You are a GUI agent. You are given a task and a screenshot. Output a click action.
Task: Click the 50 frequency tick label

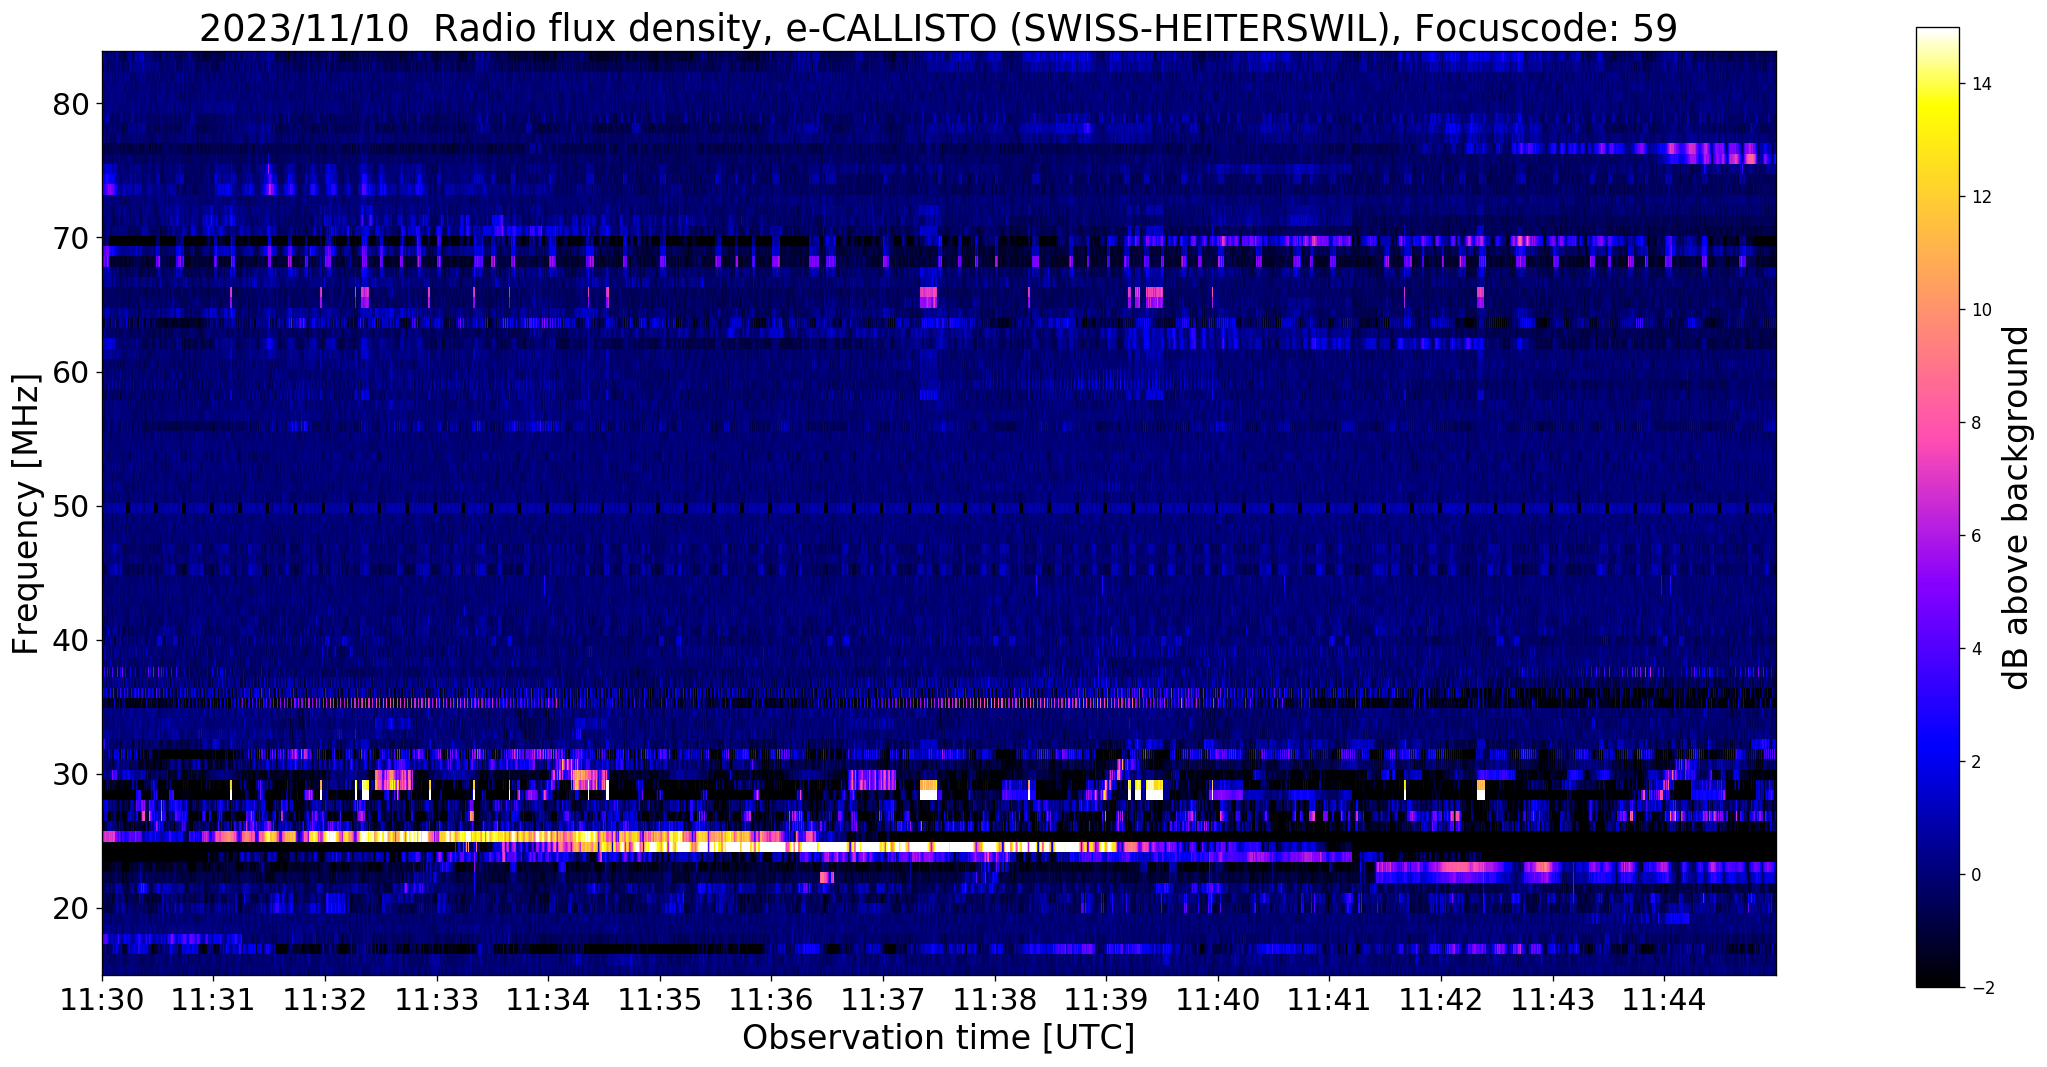[71, 506]
